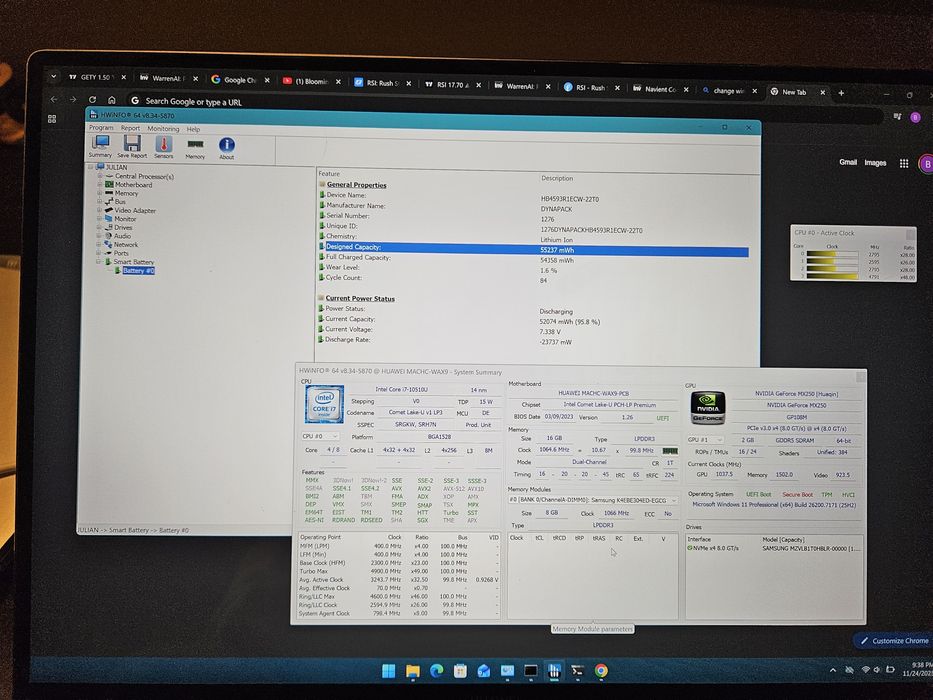This screenshot has height=700, width=933.
Task: Click the NVMe x4 8.0 GT/s drive entry
Action: [x=774, y=548]
